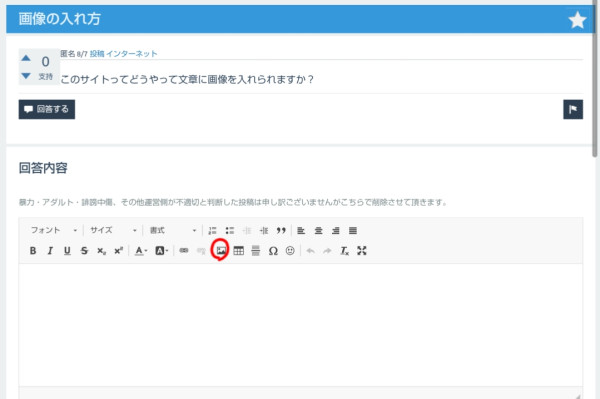Align text left
Image resolution: width=600 pixels, height=399 pixels.
[301, 231]
